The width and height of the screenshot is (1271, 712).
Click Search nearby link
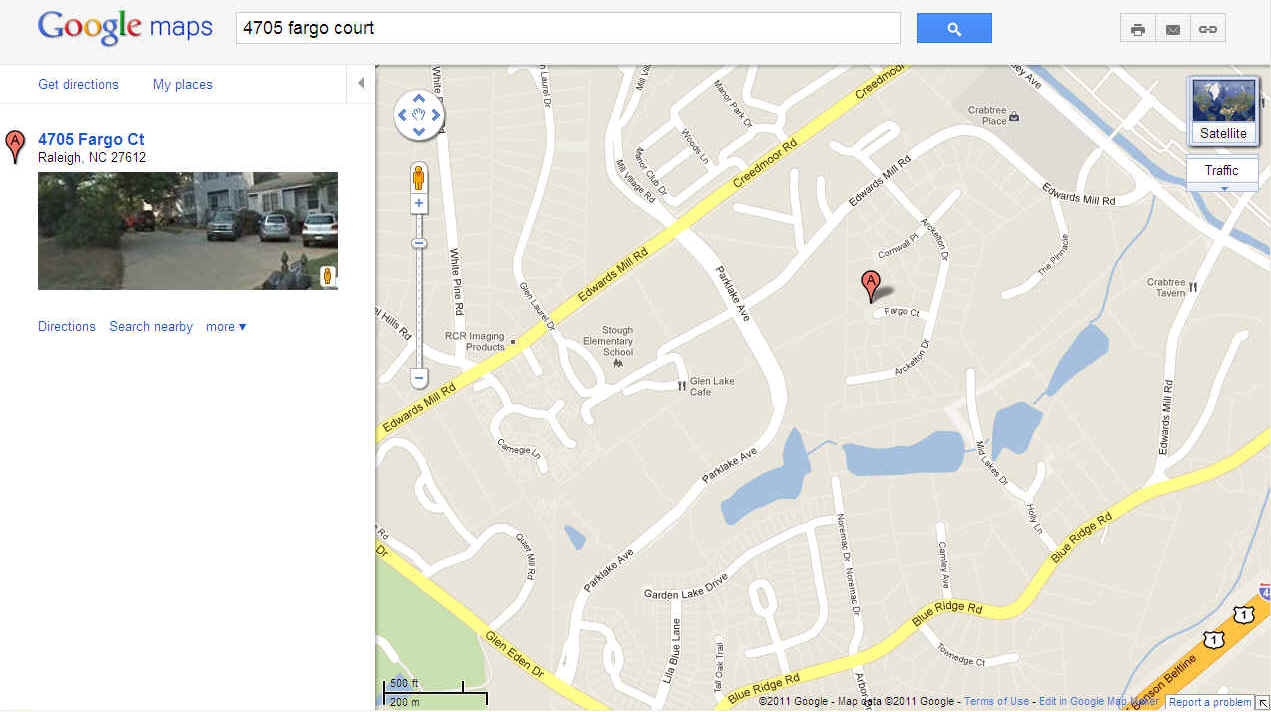(151, 327)
